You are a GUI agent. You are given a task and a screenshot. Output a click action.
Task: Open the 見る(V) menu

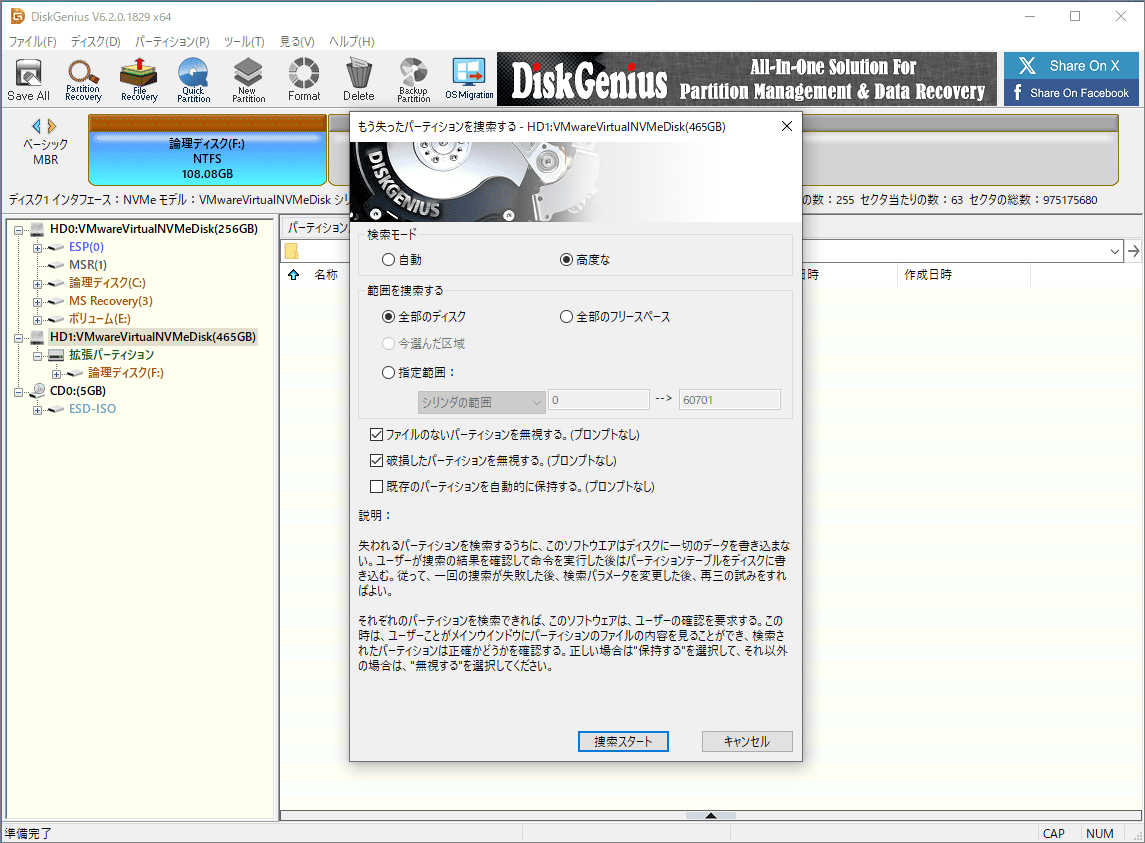(x=297, y=42)
